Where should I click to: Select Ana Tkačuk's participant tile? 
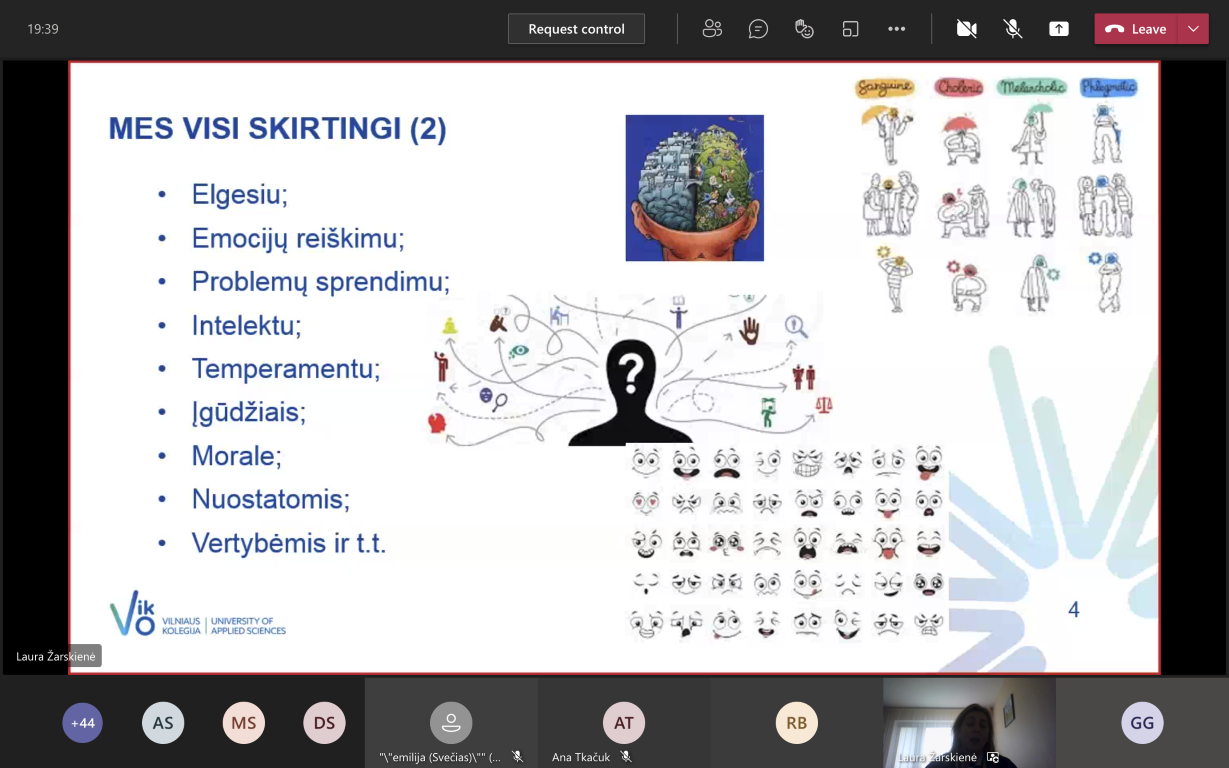[623, 723]
